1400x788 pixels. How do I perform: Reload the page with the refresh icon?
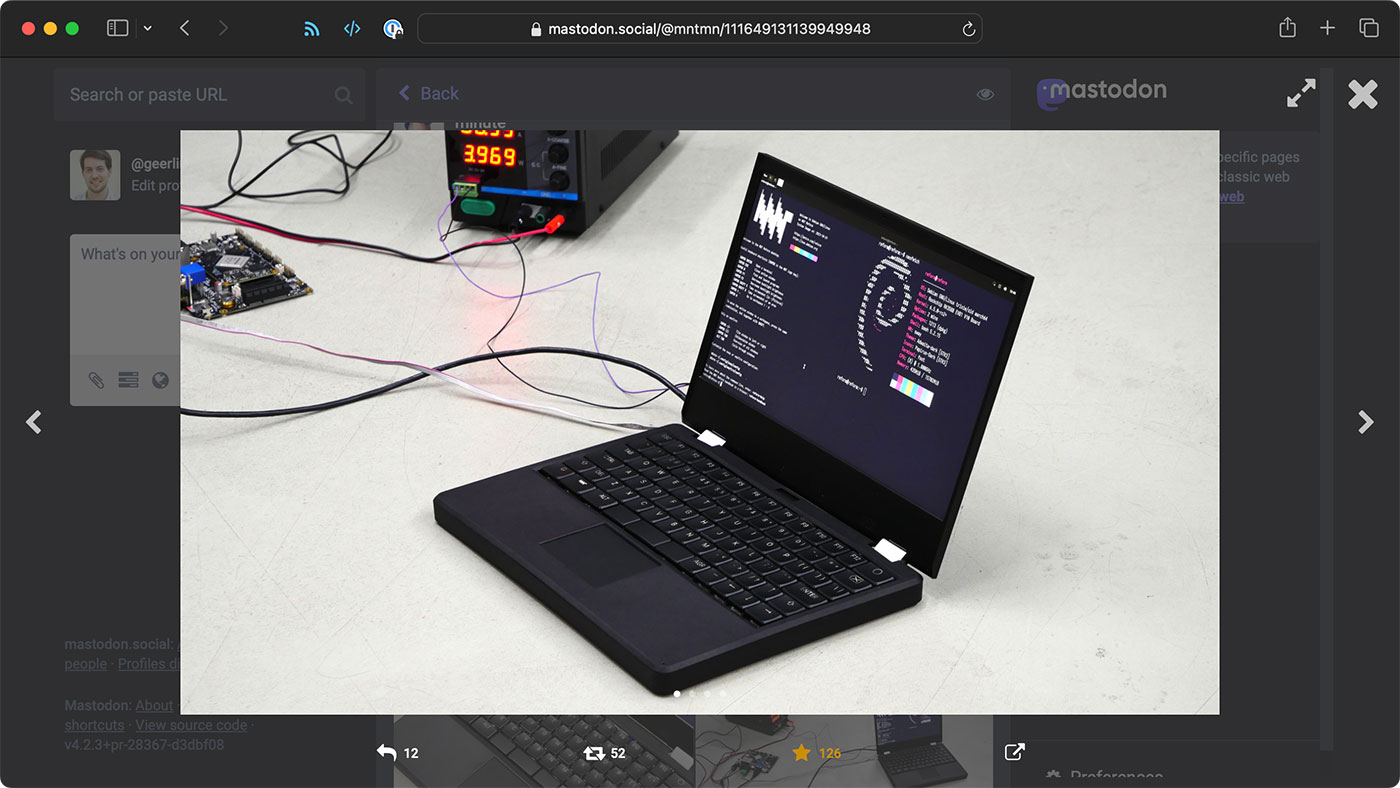click(x=968, y=29)
